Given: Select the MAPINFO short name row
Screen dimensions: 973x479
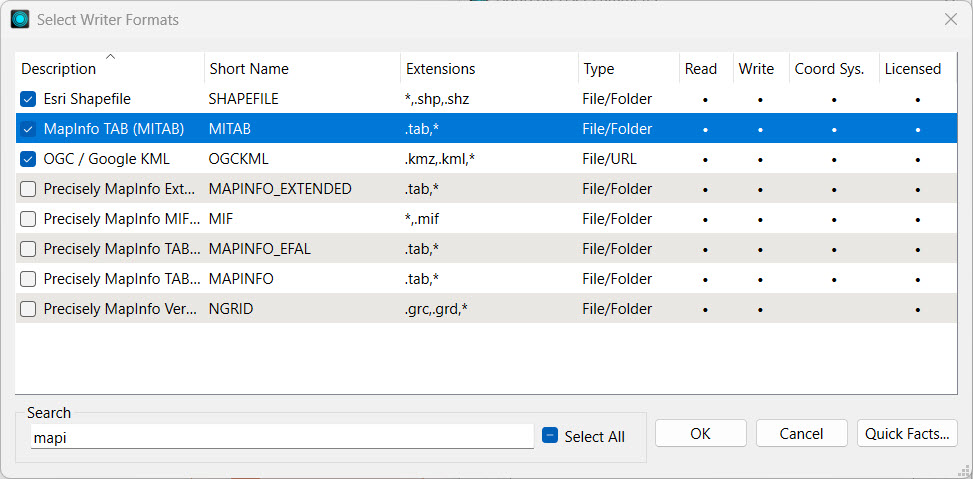Looking at the screenshot, I should point(241,279).
